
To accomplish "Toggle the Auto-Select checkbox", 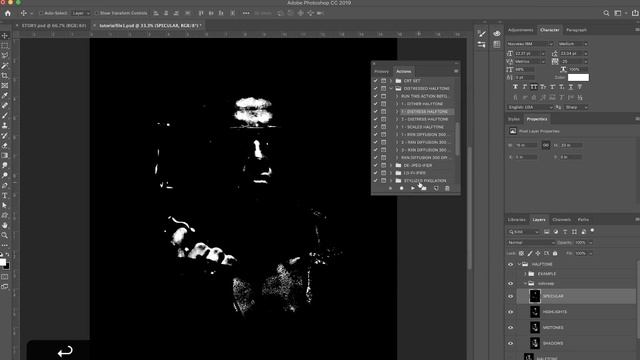I will (x=41, y=13).
